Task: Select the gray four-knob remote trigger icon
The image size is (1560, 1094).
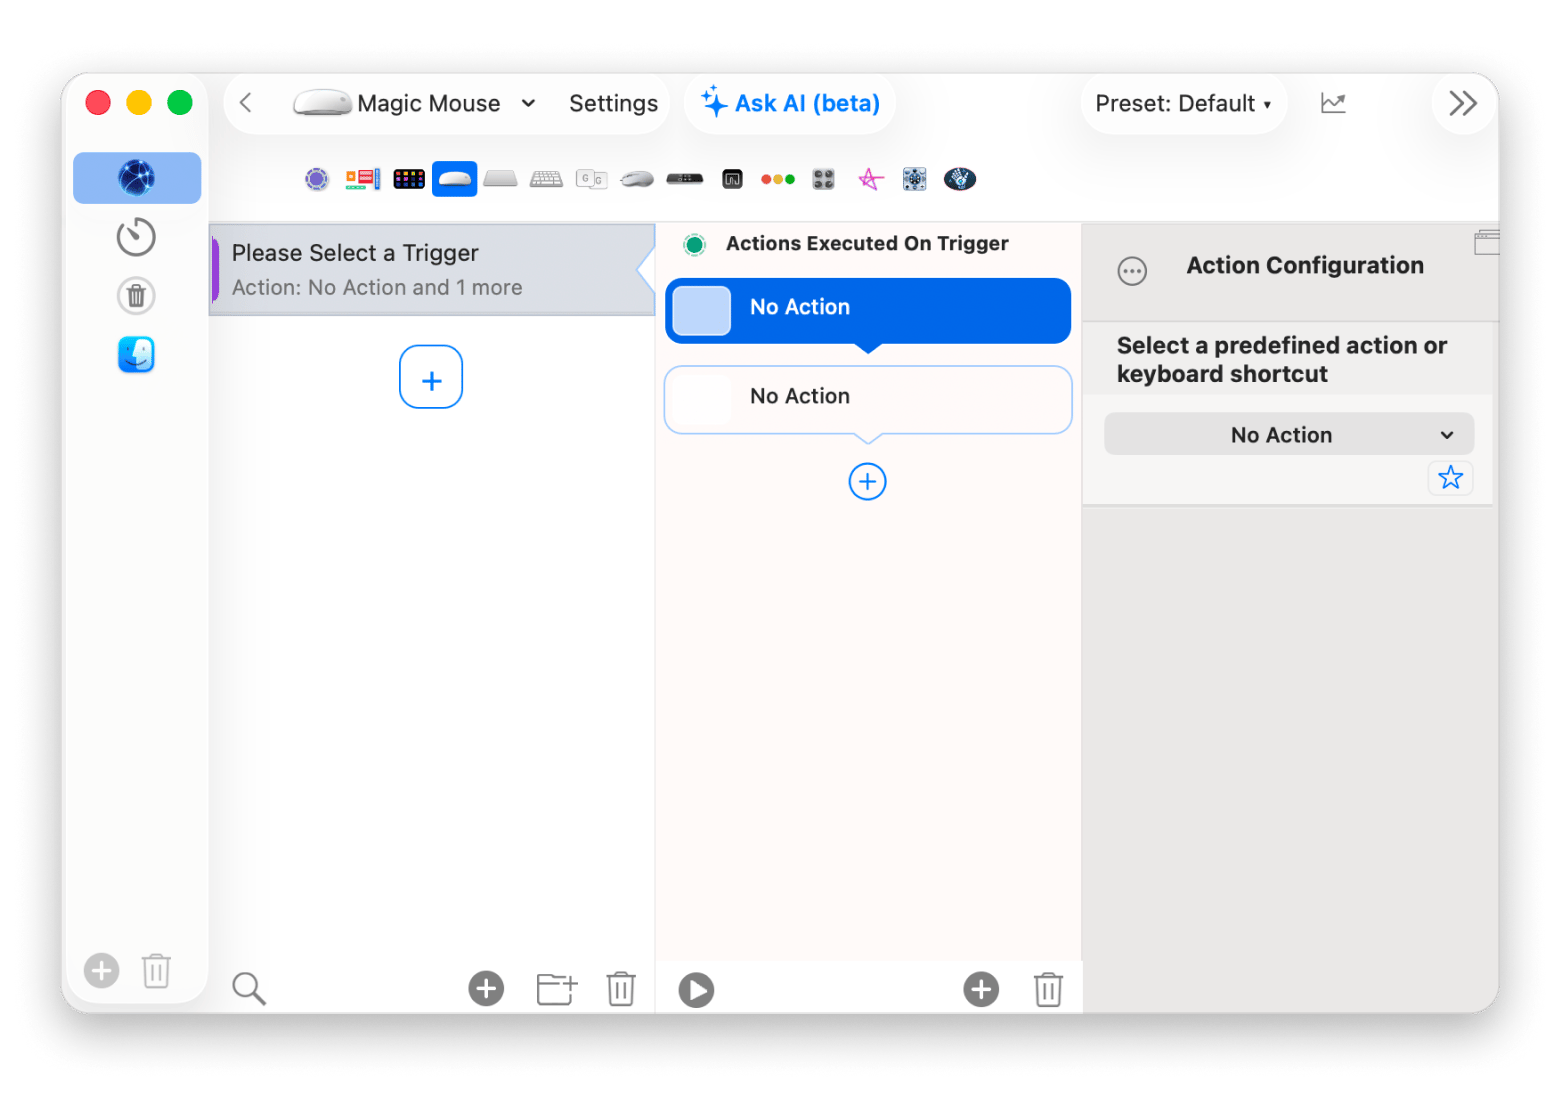Action: tap(823, 179)
